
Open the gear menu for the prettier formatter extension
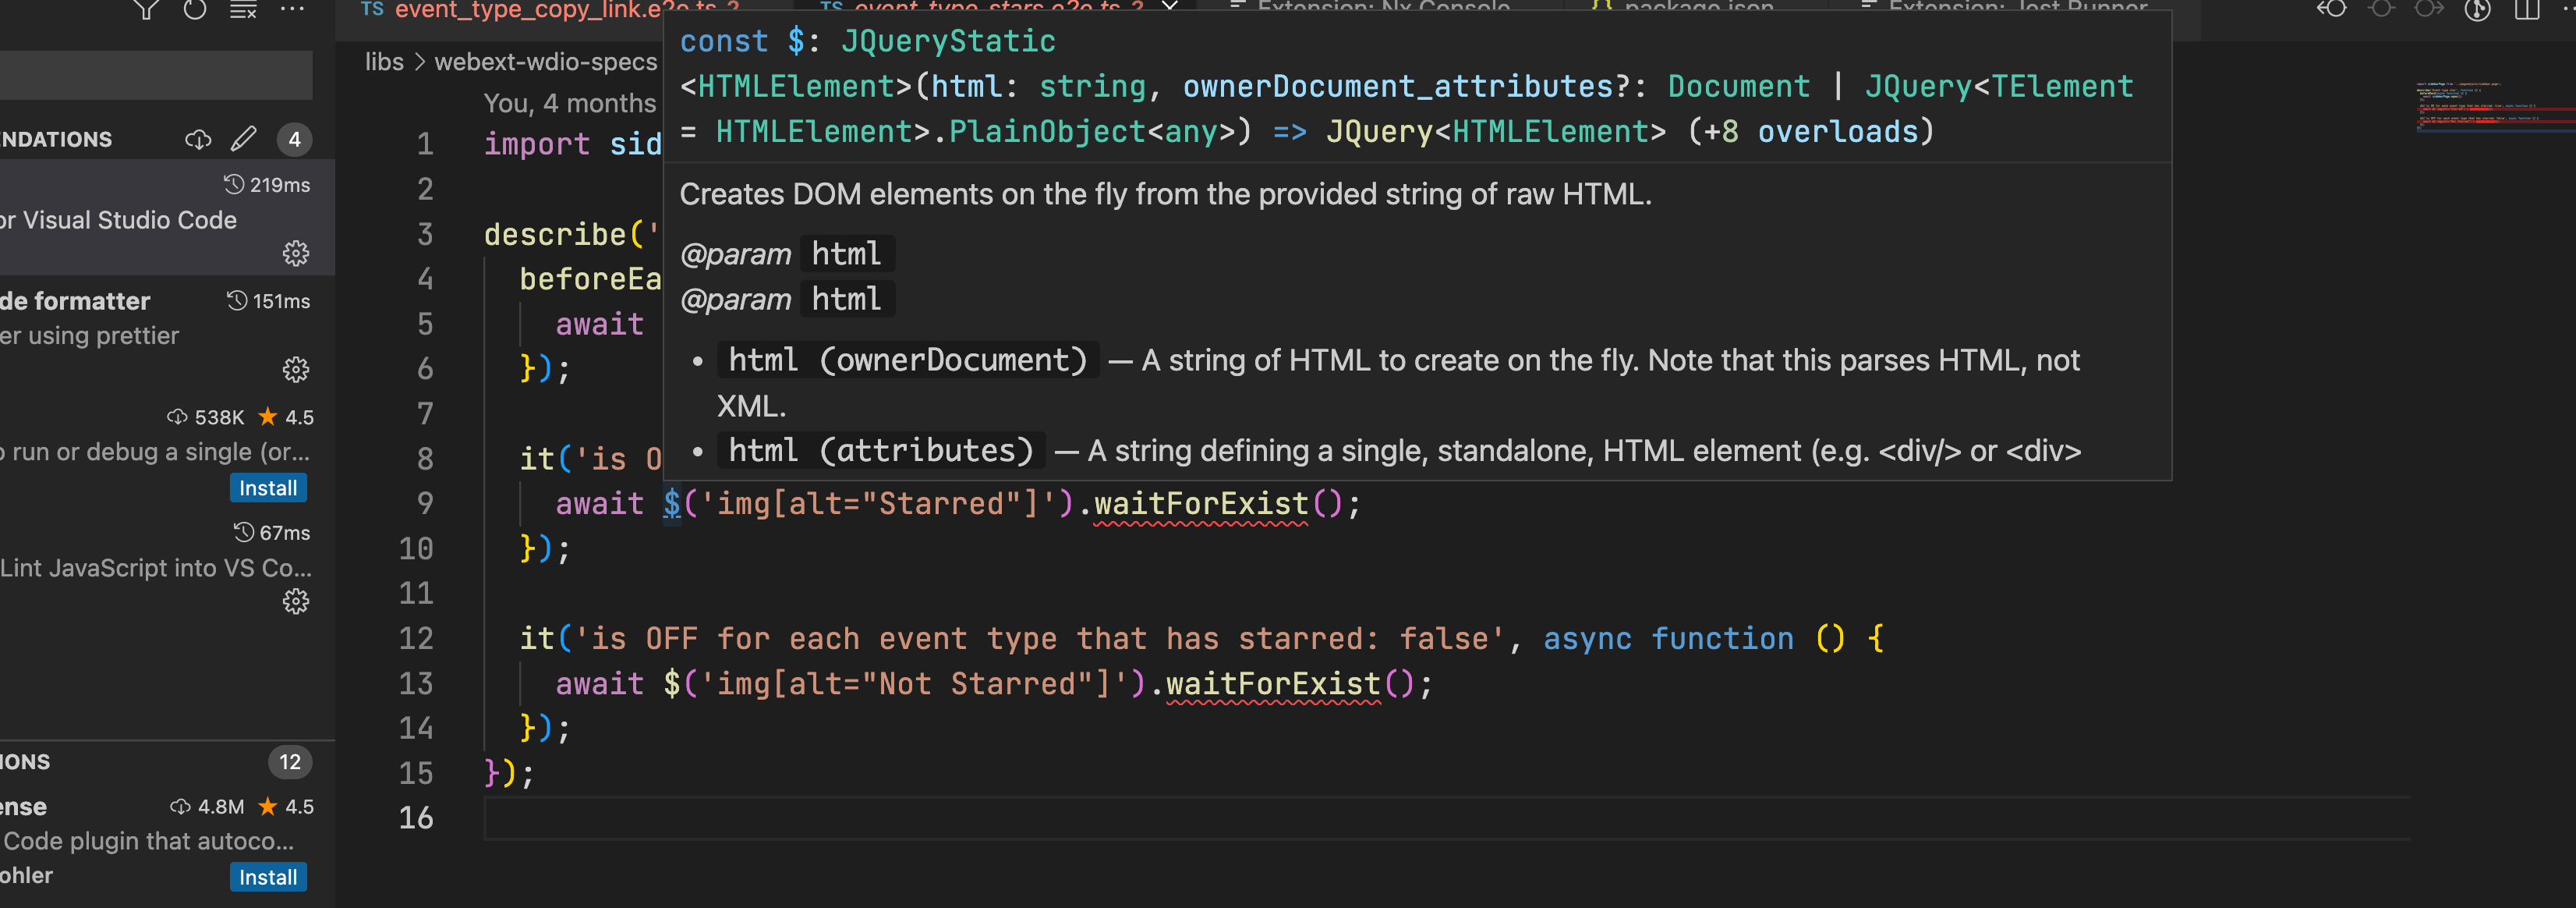tap(296, 369)
